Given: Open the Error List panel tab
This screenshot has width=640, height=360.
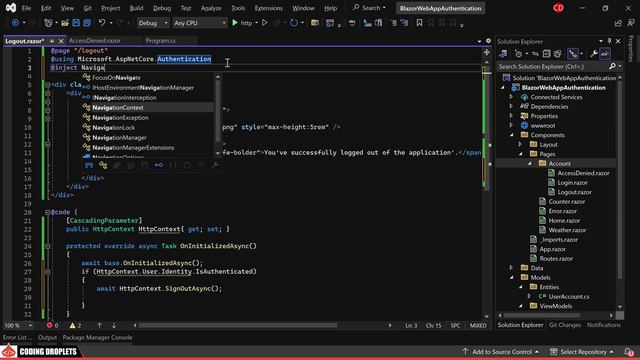Looking at the screenshot, I should (x=17, y=338).
